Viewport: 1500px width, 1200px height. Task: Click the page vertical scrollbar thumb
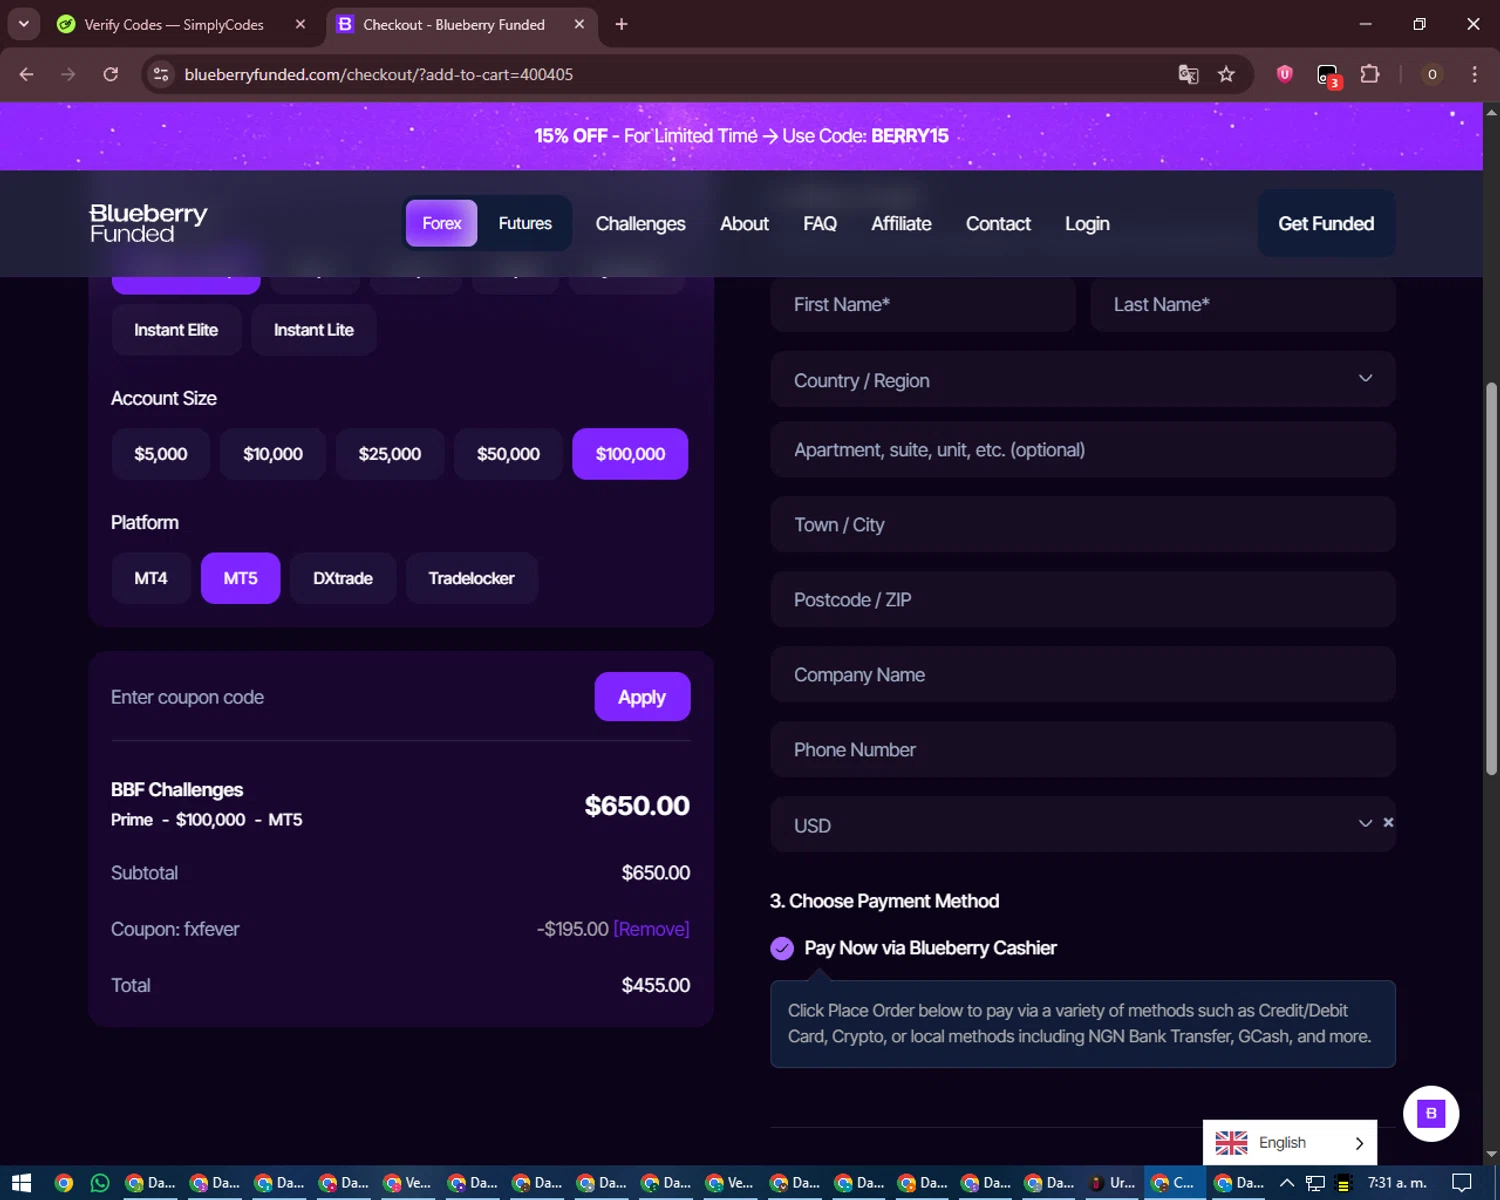[x=1491, y=578]
